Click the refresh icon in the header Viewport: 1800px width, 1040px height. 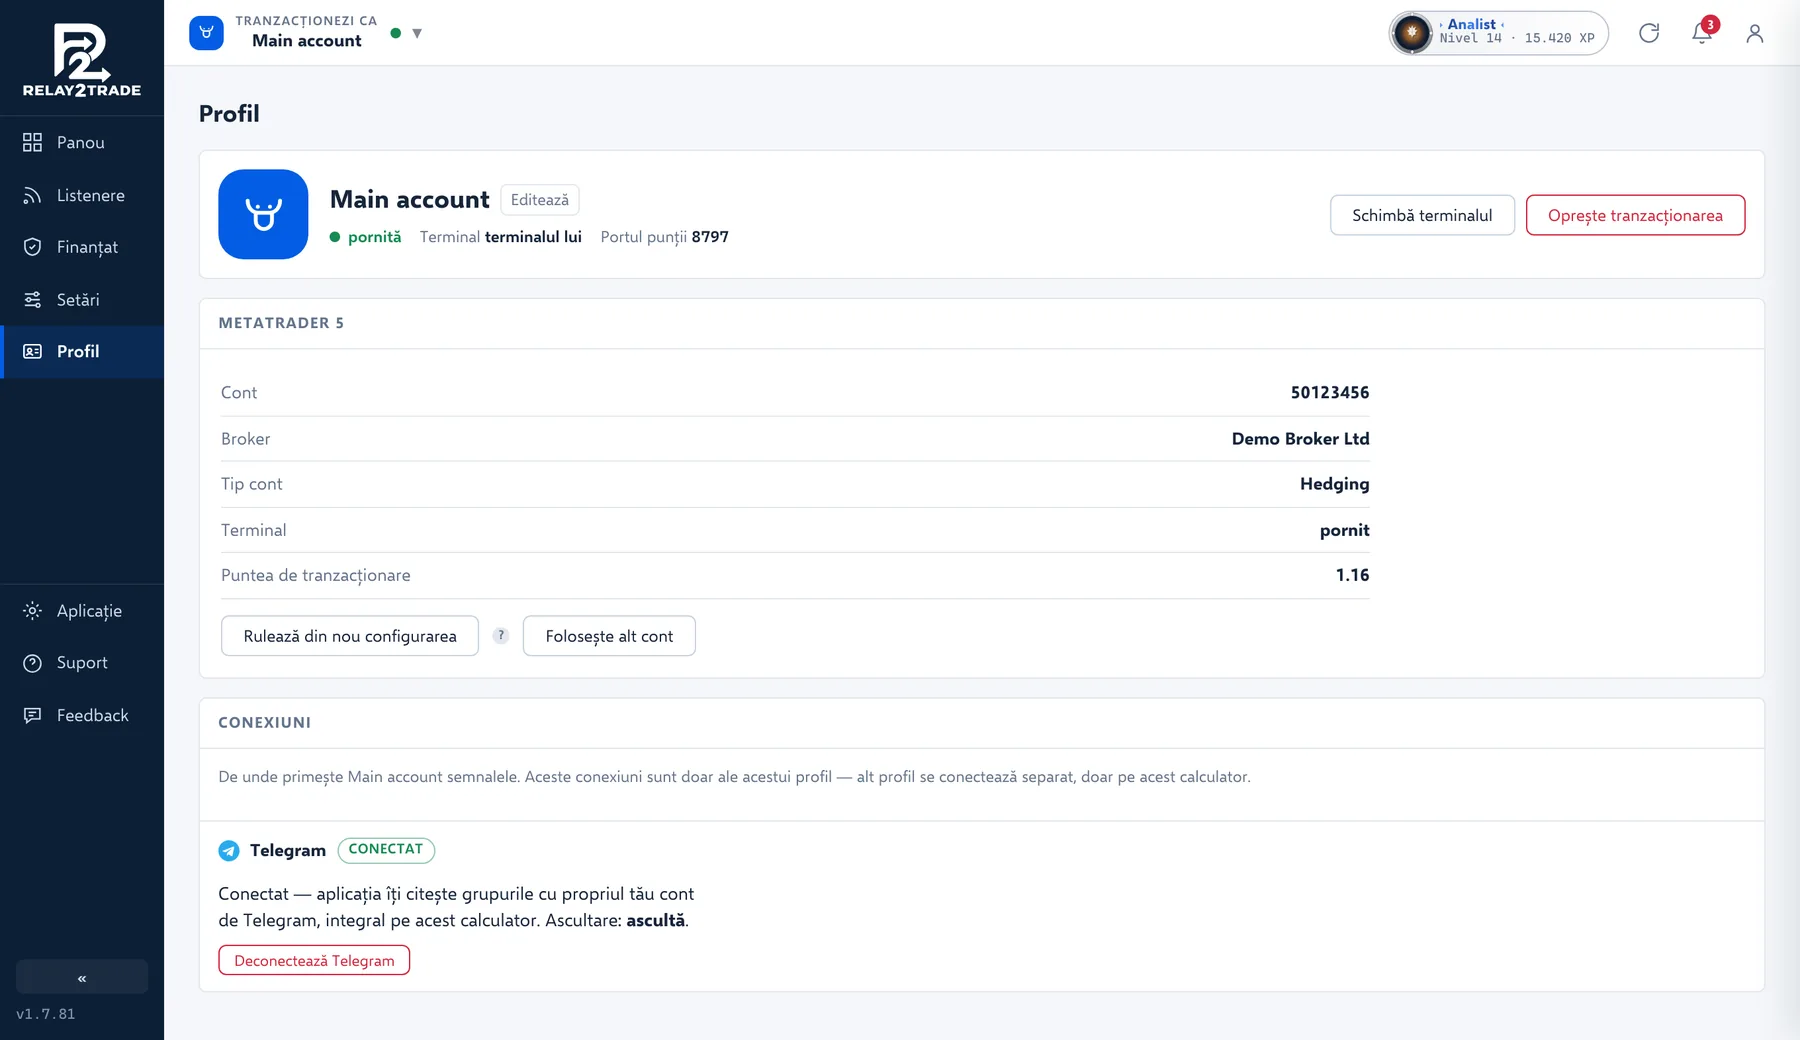point(1649,33)
